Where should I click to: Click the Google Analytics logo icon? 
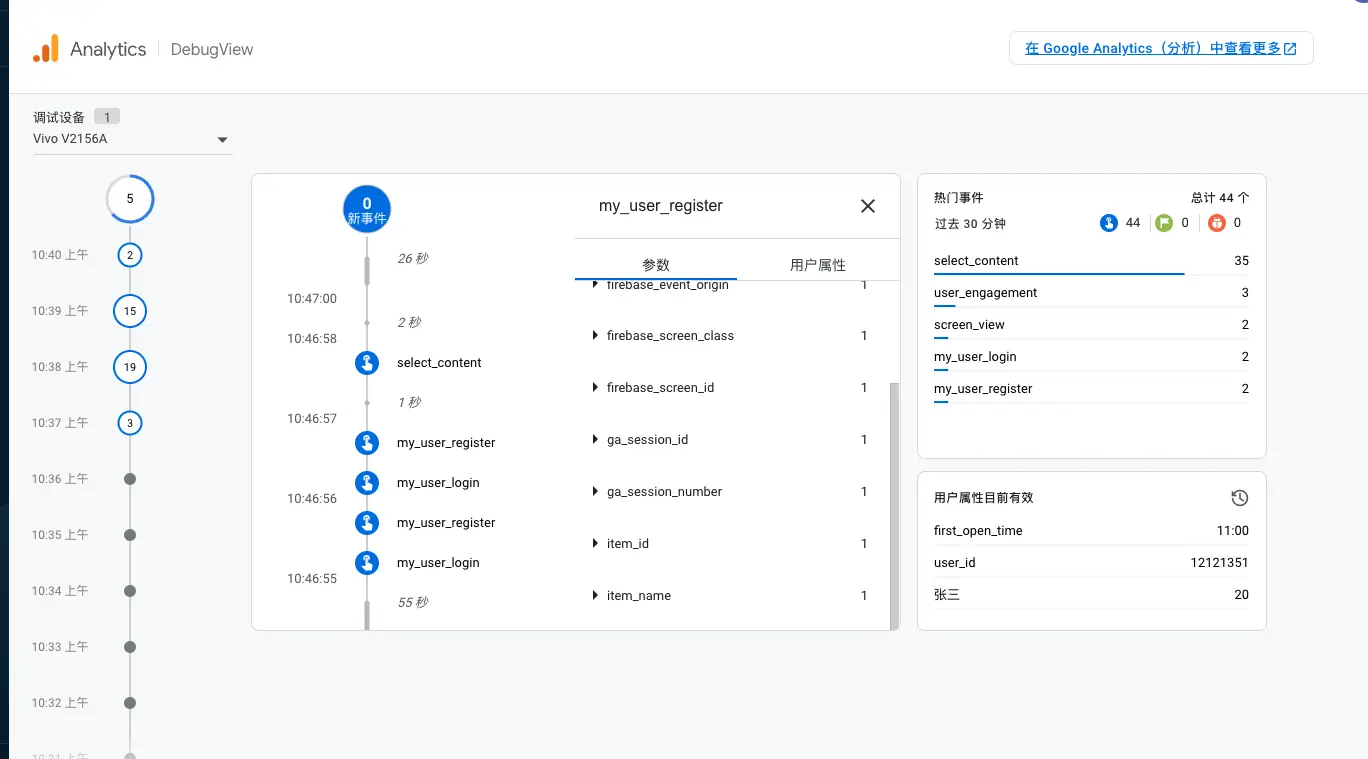point(46,49)
